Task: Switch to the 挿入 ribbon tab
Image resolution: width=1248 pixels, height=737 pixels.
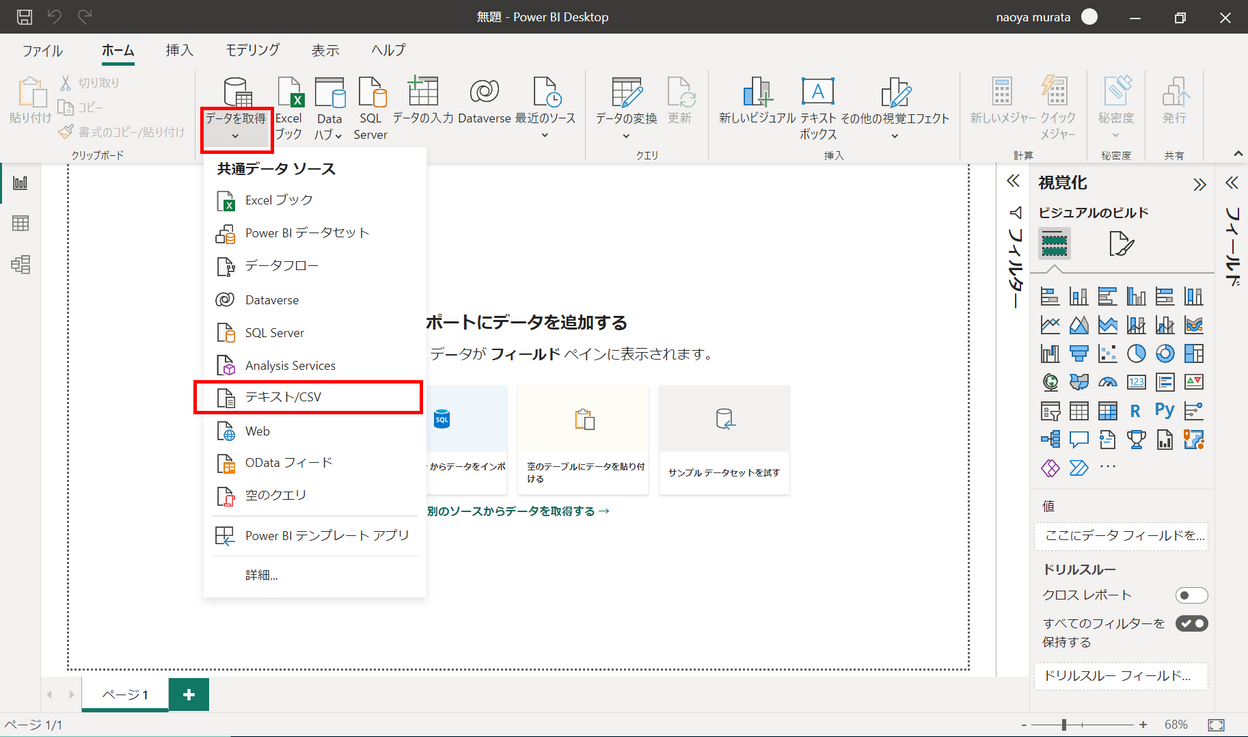Action: (x=180, y=51)
